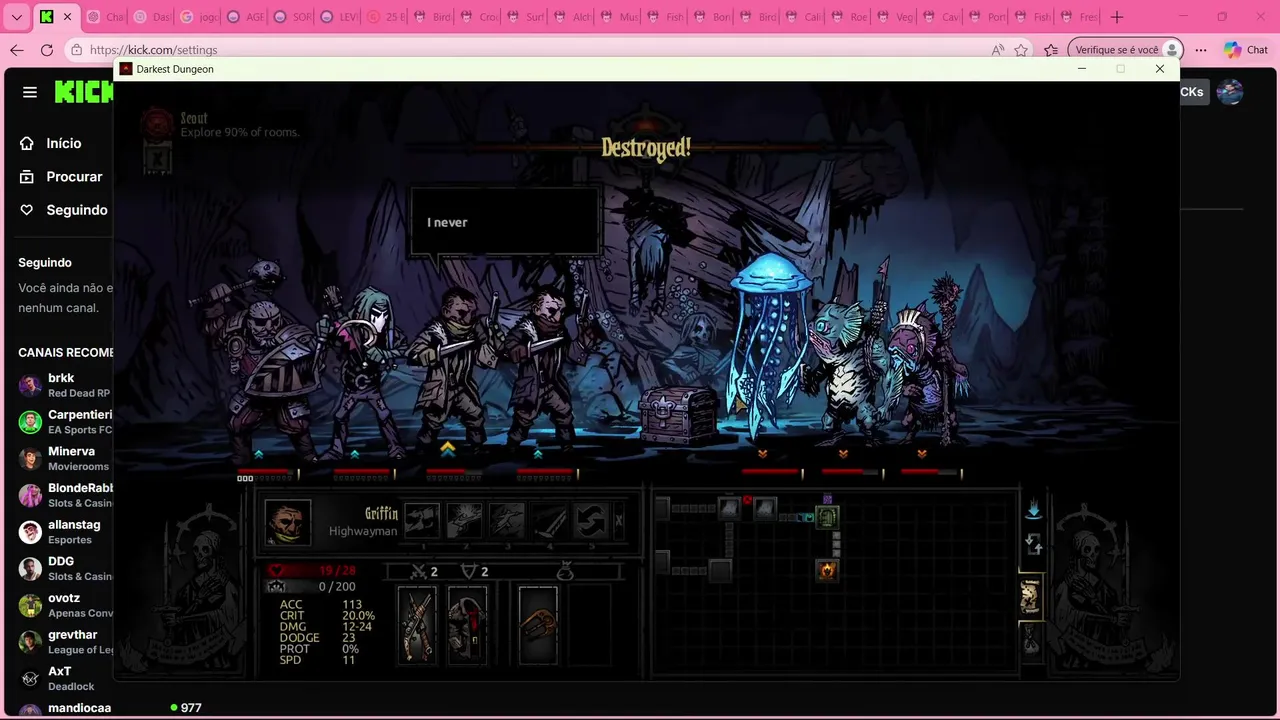
Task: Open browser settings and more menu
Action: point(1201,50)
